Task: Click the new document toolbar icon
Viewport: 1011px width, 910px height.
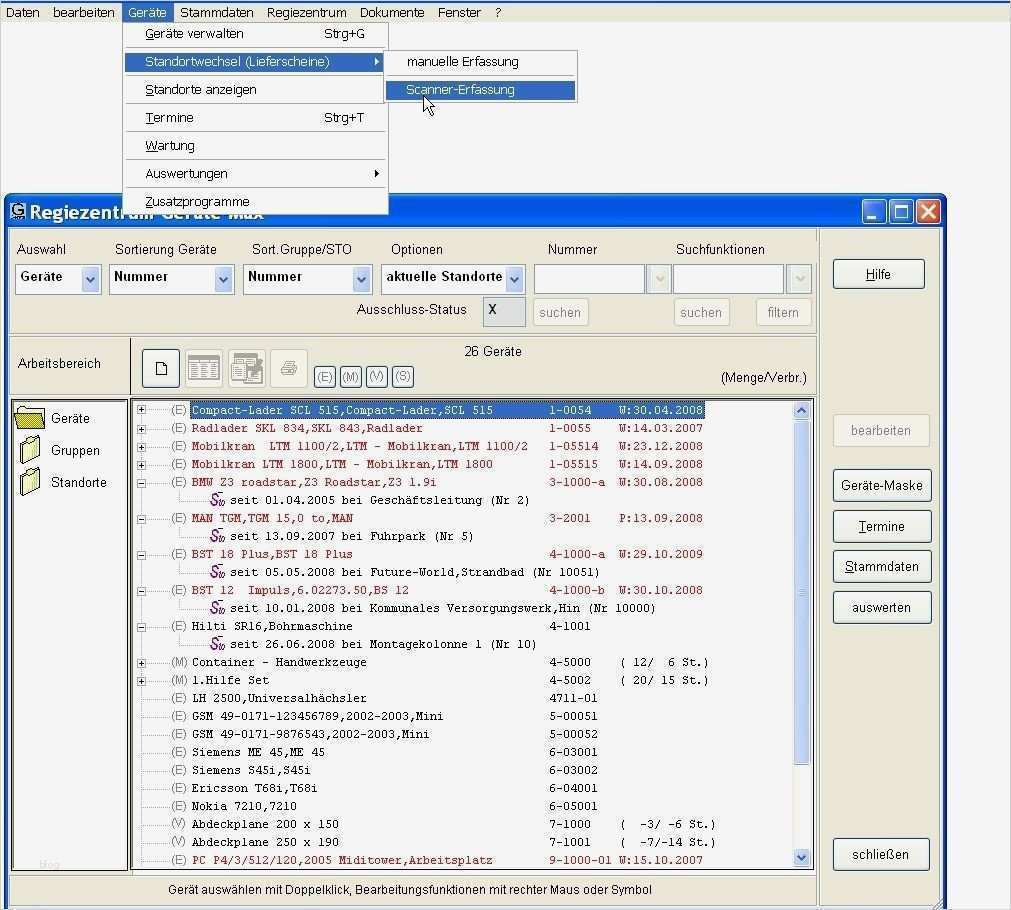Action: click(161, 368)
